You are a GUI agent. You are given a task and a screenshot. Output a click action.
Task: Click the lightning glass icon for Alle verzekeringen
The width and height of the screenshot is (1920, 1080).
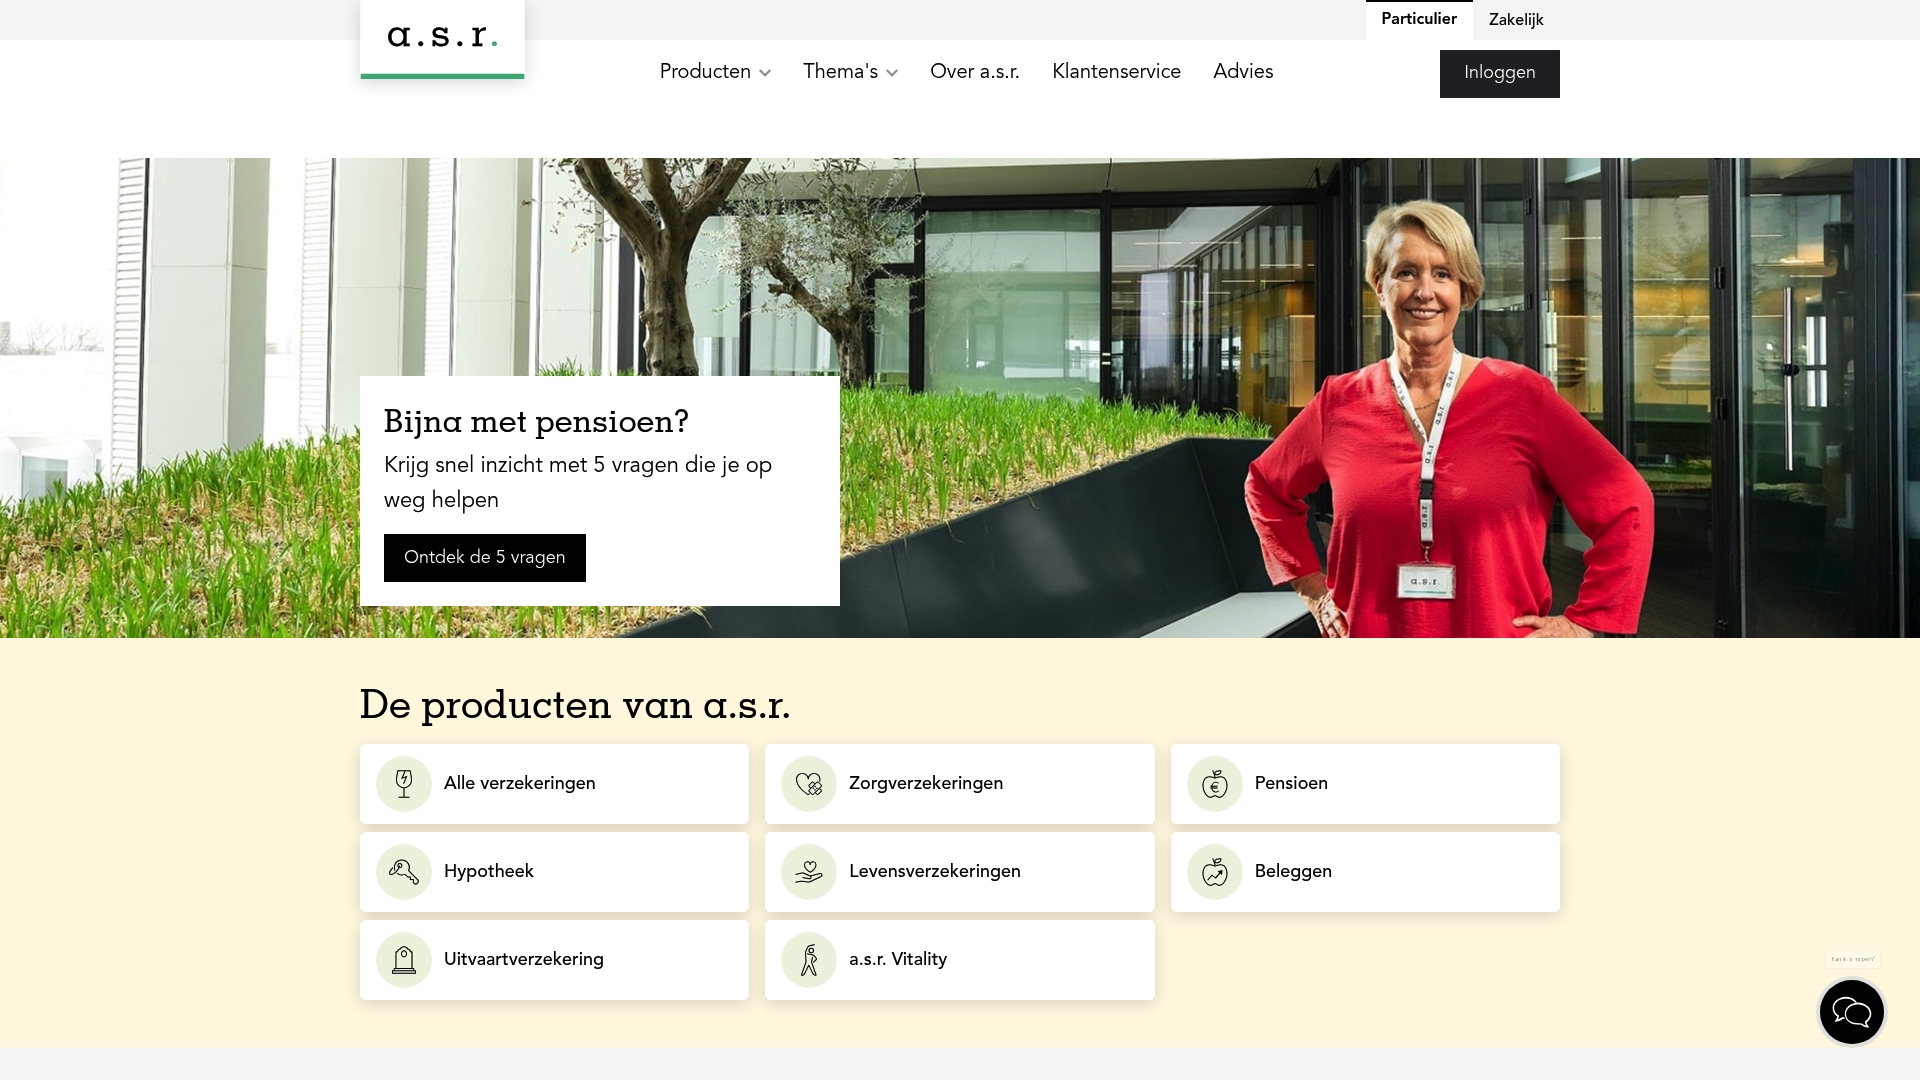click(404, 784)
